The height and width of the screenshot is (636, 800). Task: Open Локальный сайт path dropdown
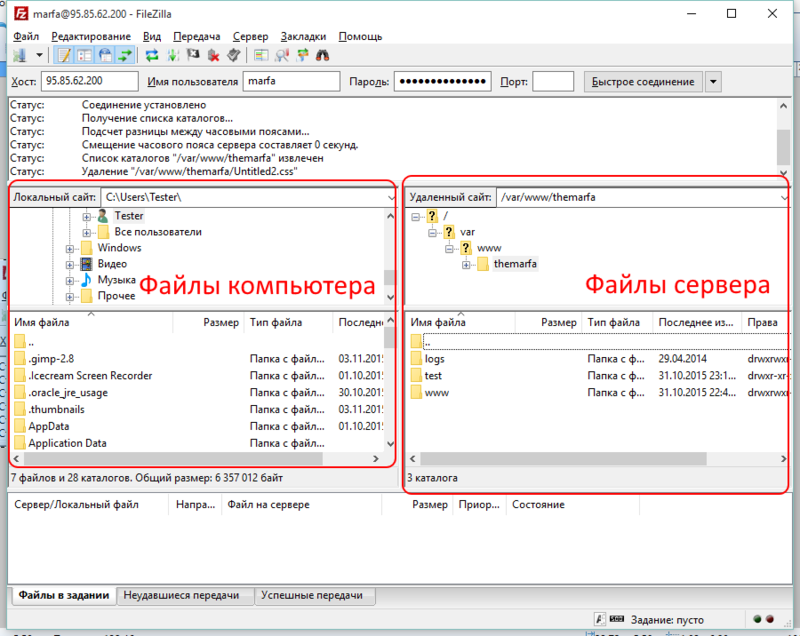click(391, 197)
